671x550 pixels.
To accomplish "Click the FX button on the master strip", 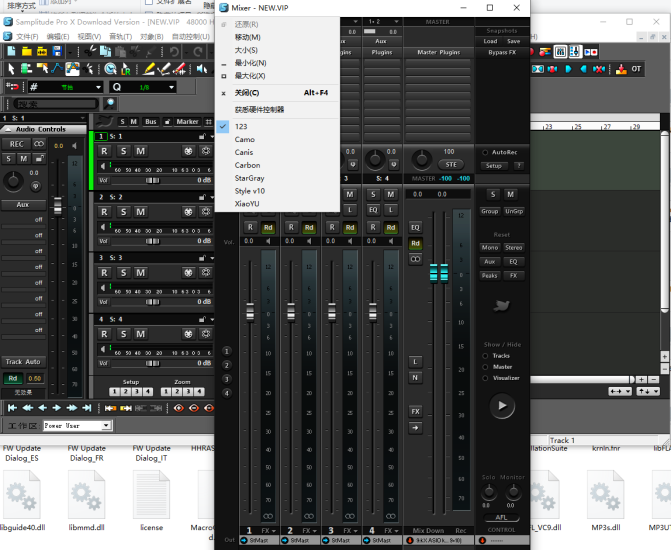I will pos(415,412).
